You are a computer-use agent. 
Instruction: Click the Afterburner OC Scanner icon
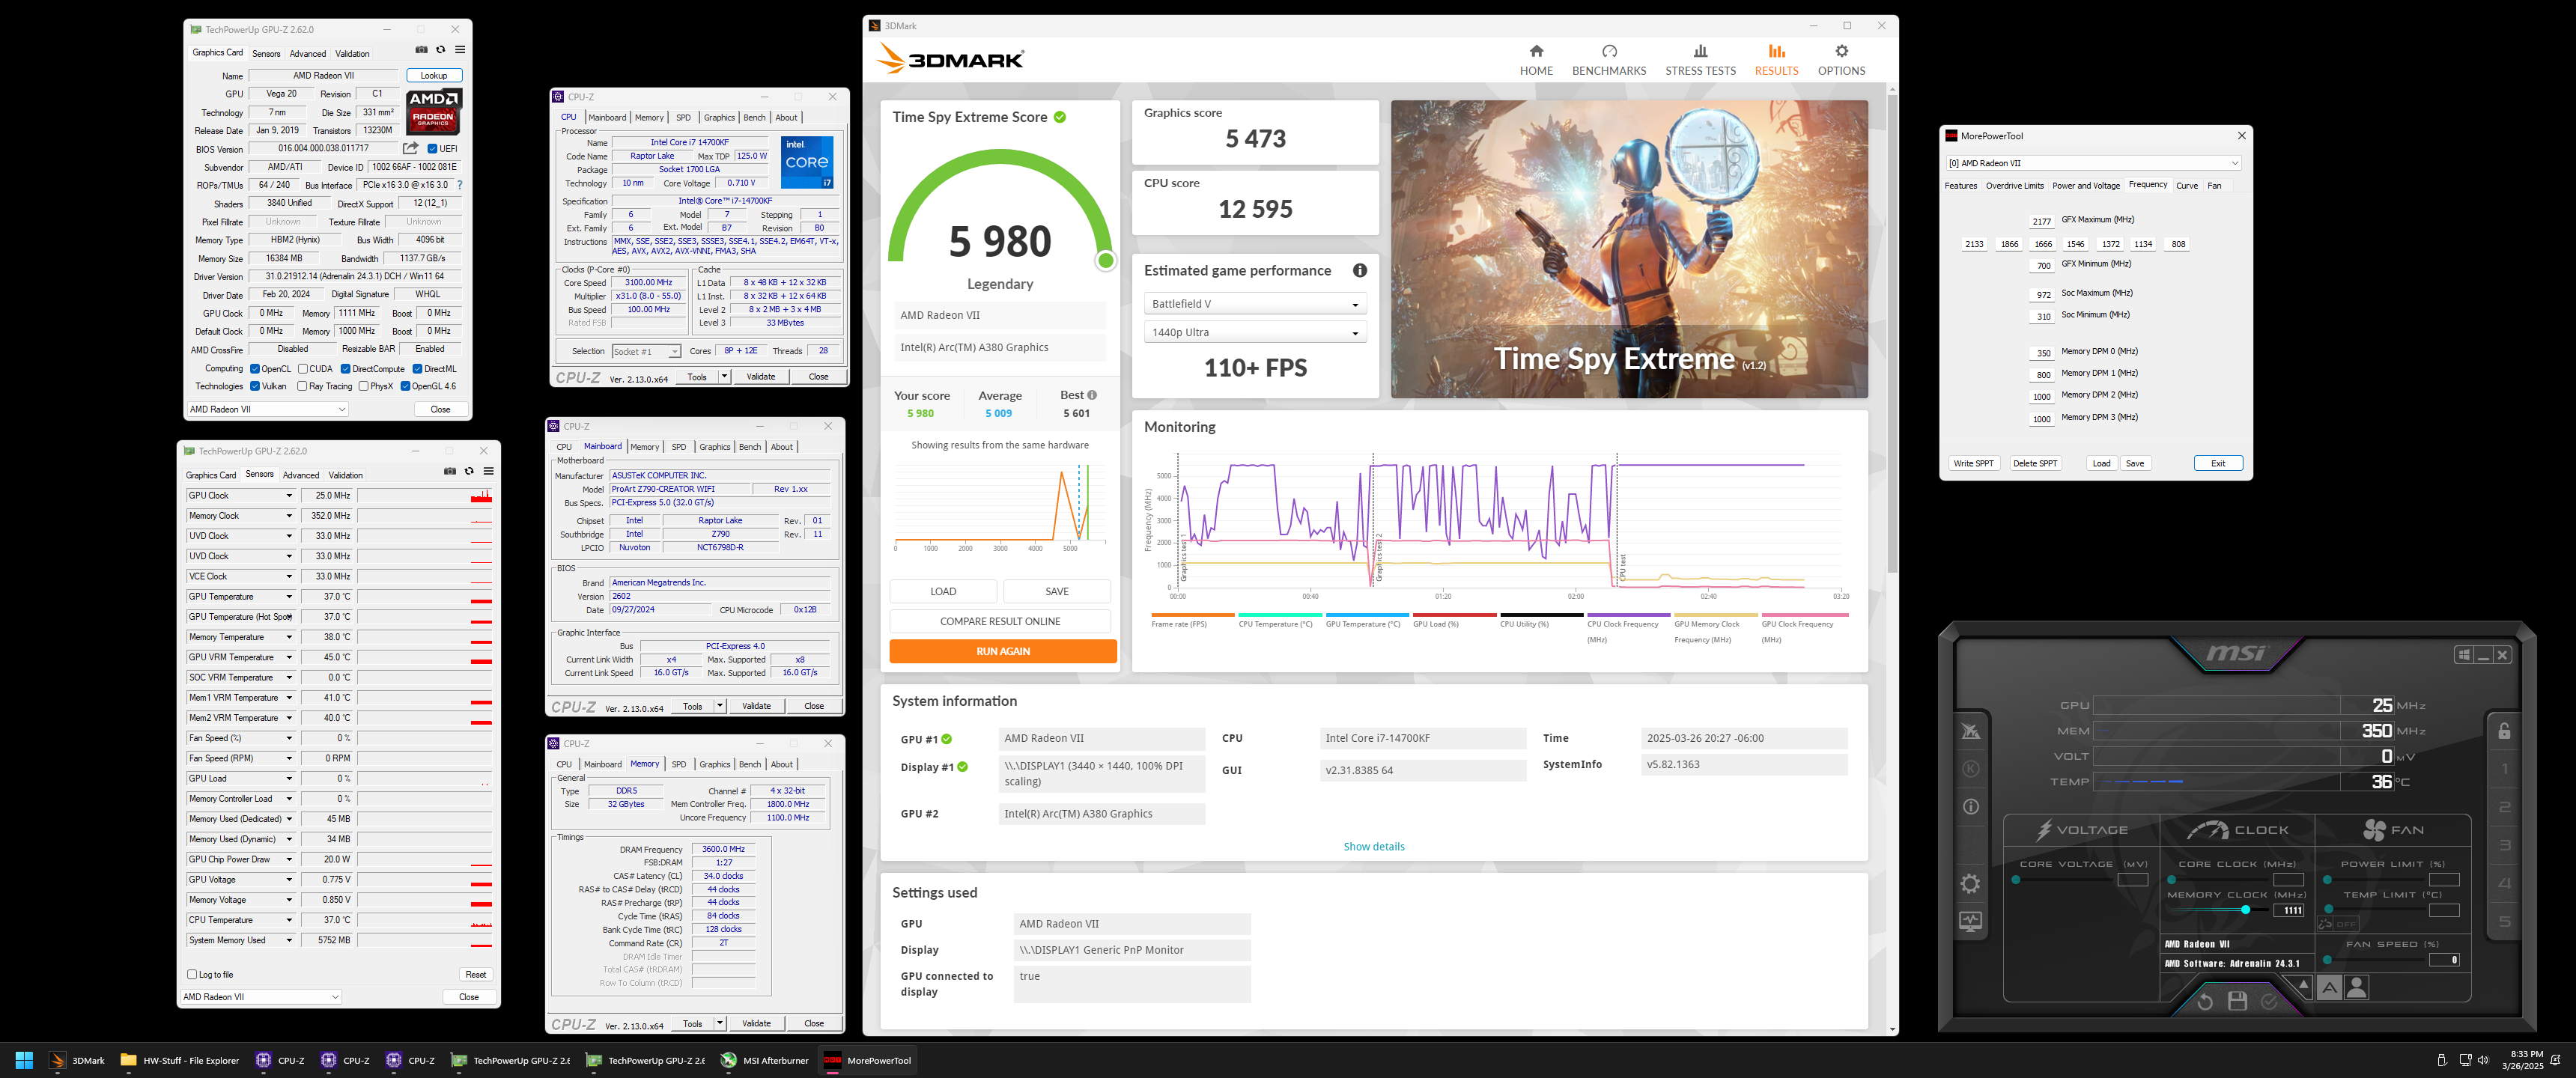tap(1970, 731)
